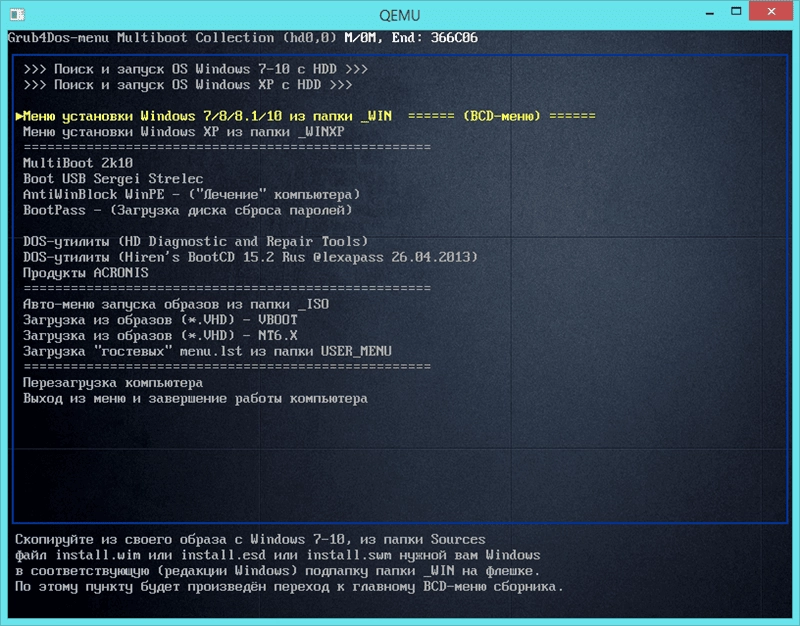Screen dimensions: 800x626
Task: Minimize the QEMU window
Action: (x=710, y=13)
